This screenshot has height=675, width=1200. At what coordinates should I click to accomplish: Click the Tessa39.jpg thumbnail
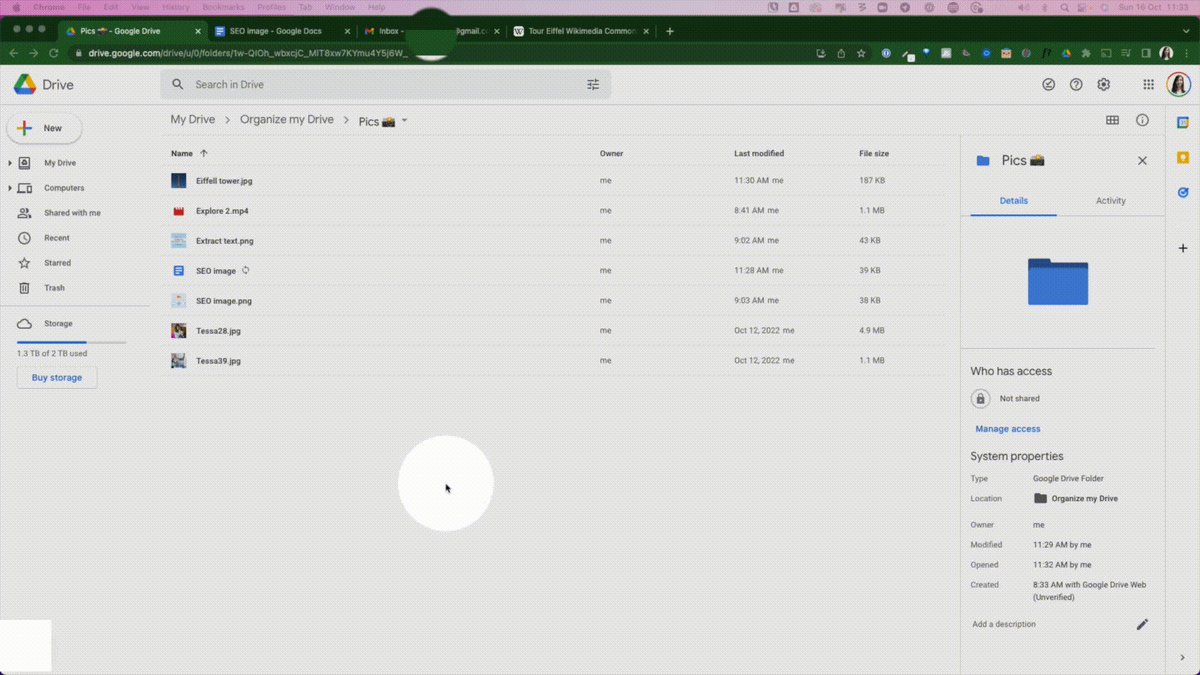point(178,361)
